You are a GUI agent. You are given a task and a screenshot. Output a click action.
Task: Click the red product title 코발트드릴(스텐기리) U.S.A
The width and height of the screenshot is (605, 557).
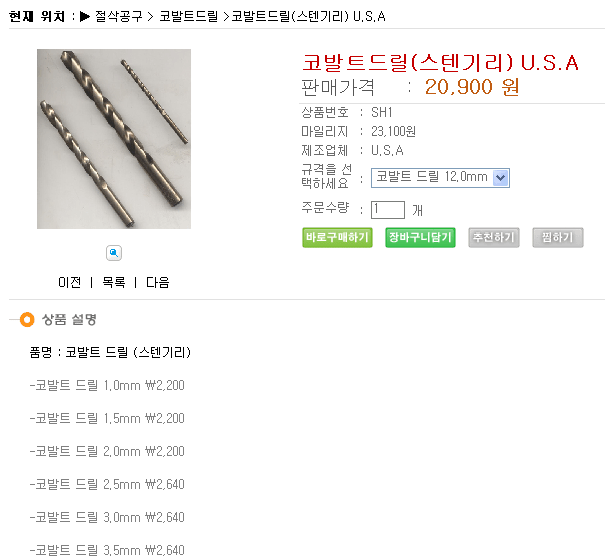(440, 63)
